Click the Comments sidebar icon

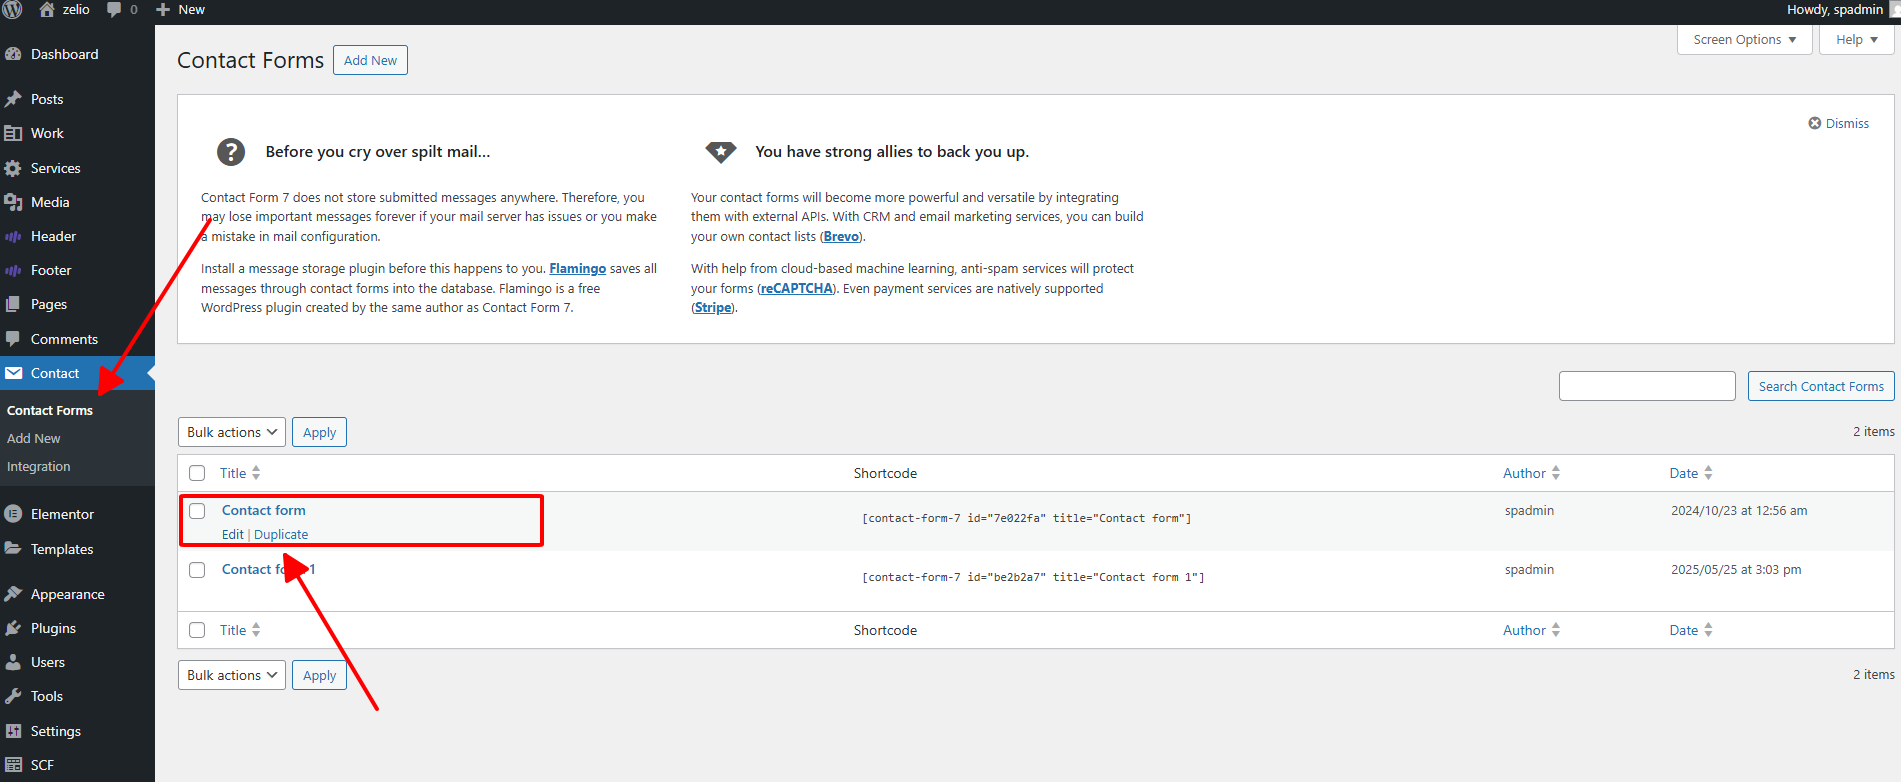tap(13, 339)
